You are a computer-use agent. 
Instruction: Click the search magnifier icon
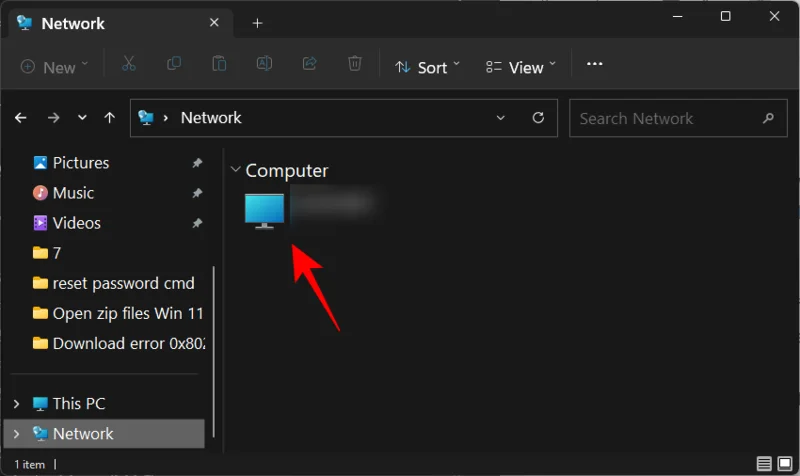click(x=768, y=118)
